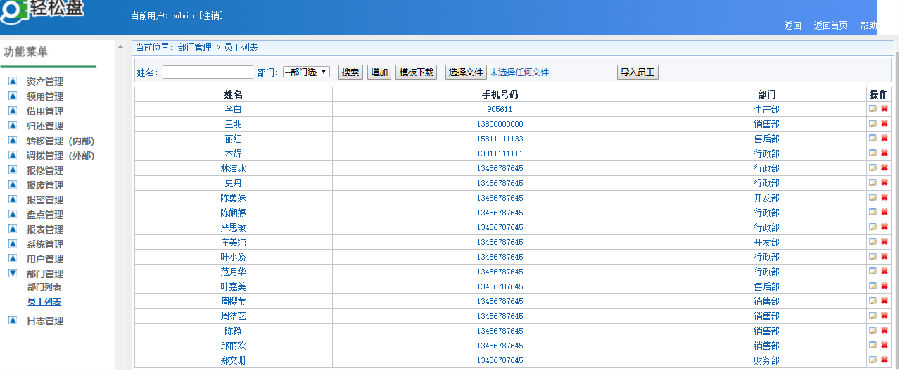
Task: Delete the 叶小芬 employee row
Action: 884,256
